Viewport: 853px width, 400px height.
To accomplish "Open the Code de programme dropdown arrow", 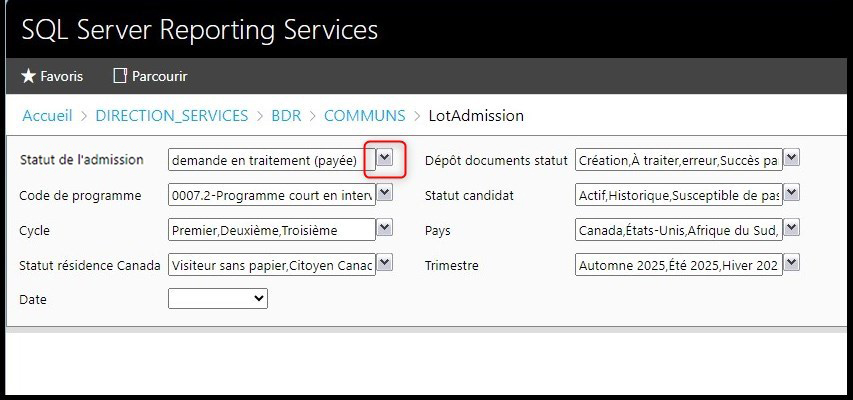I will (x=385, y=194).
